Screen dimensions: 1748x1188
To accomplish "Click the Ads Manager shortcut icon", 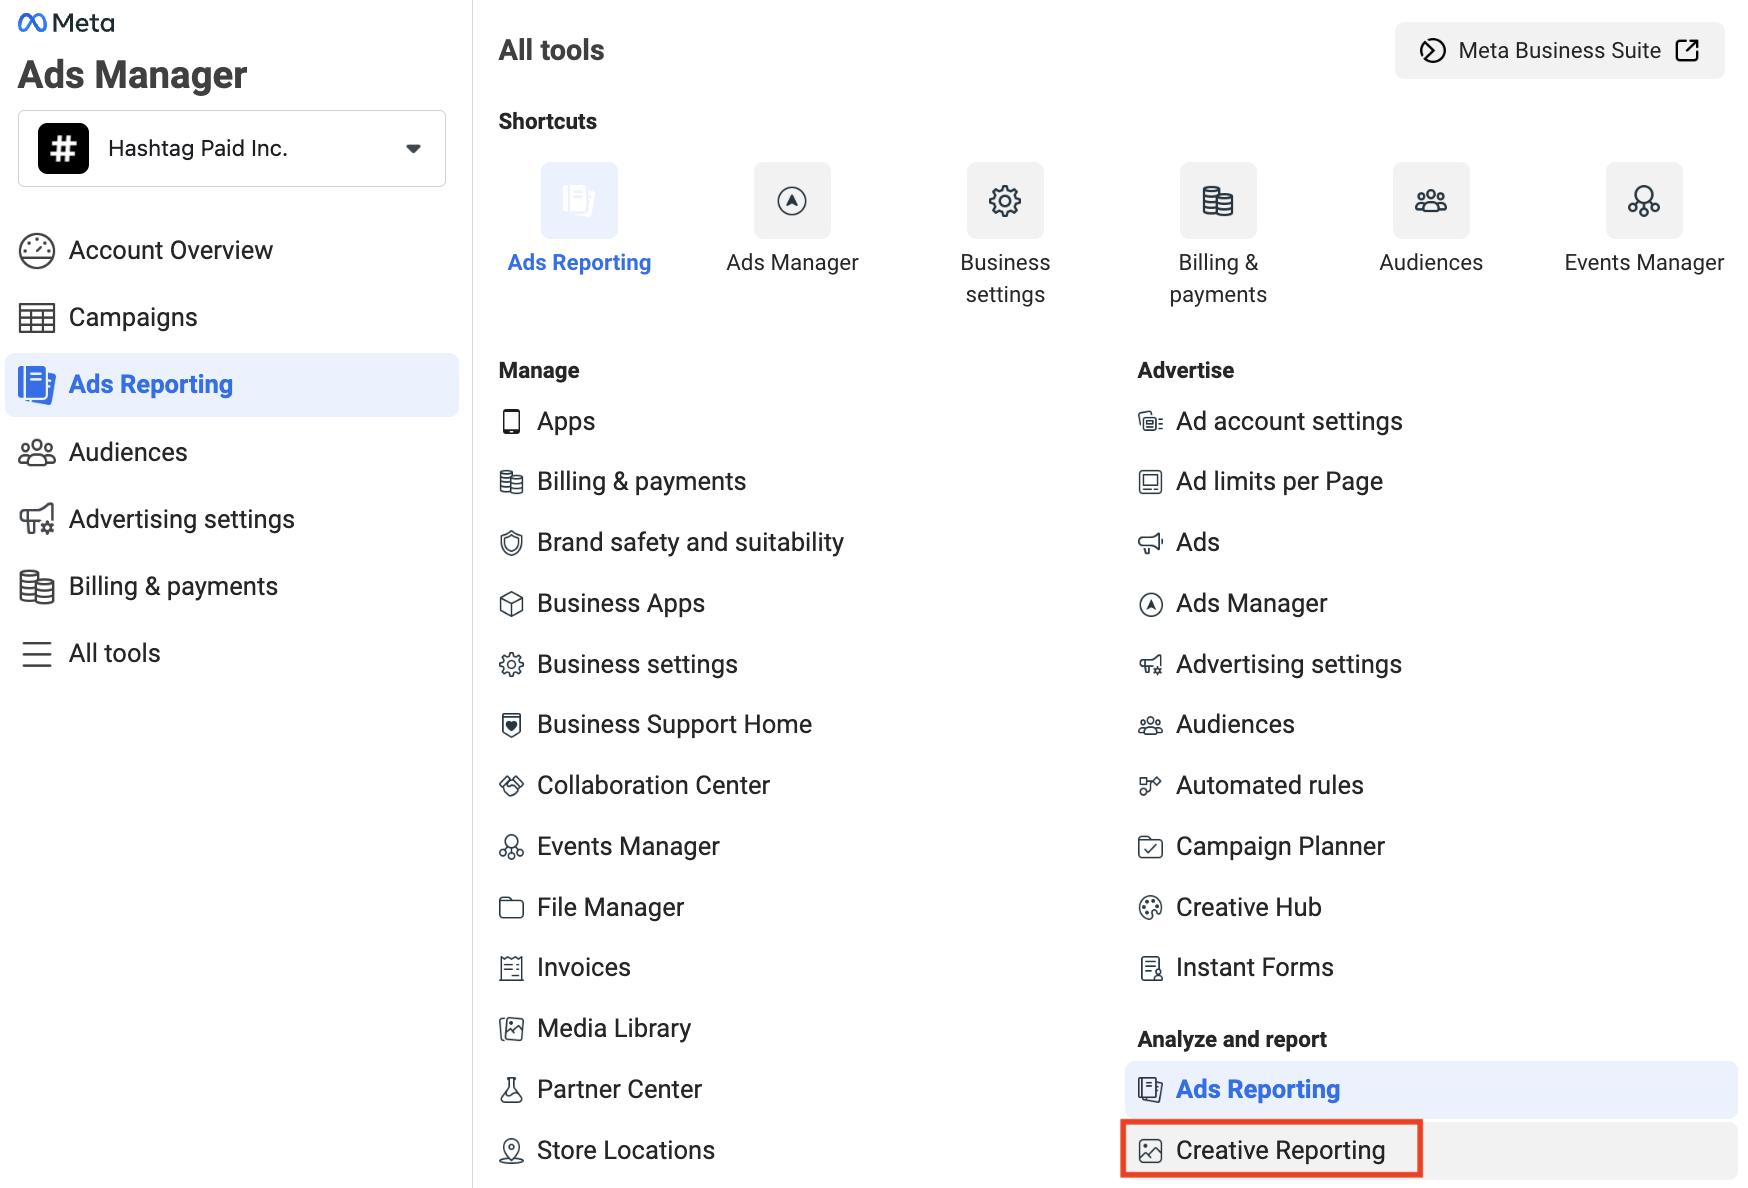I will [792, 200].
